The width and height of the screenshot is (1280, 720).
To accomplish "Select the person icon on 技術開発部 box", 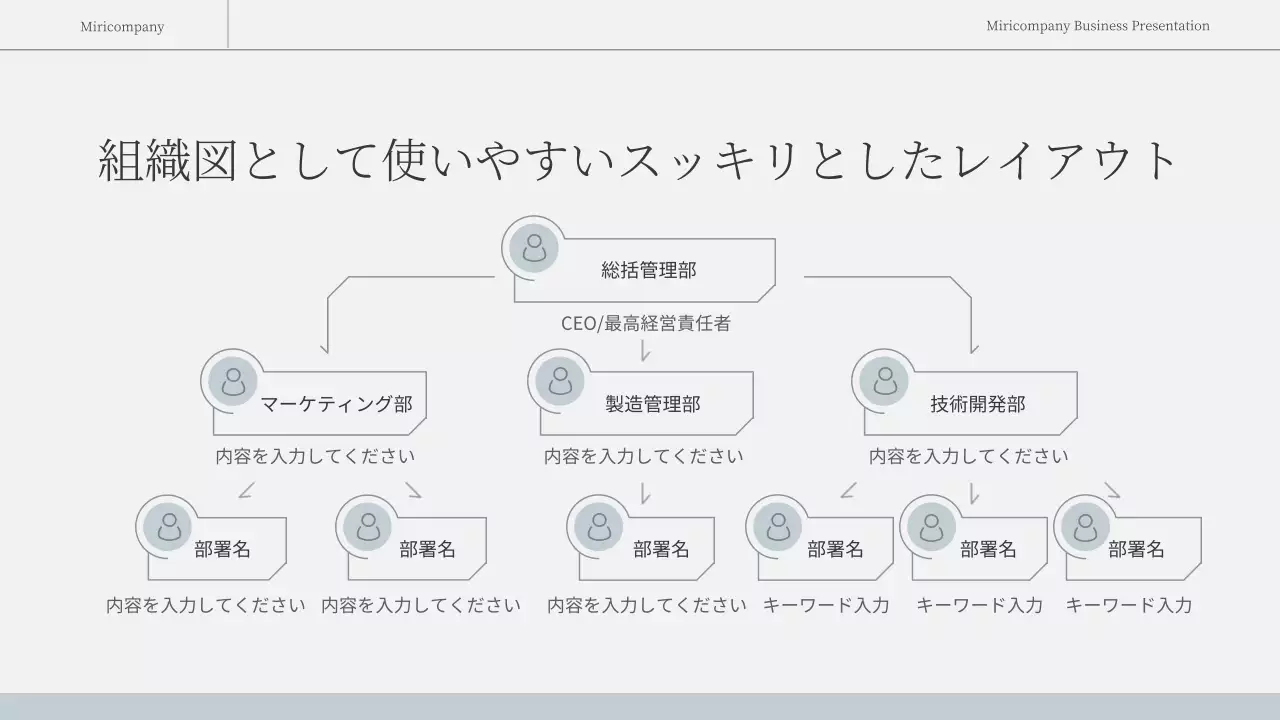I will 883,381.
